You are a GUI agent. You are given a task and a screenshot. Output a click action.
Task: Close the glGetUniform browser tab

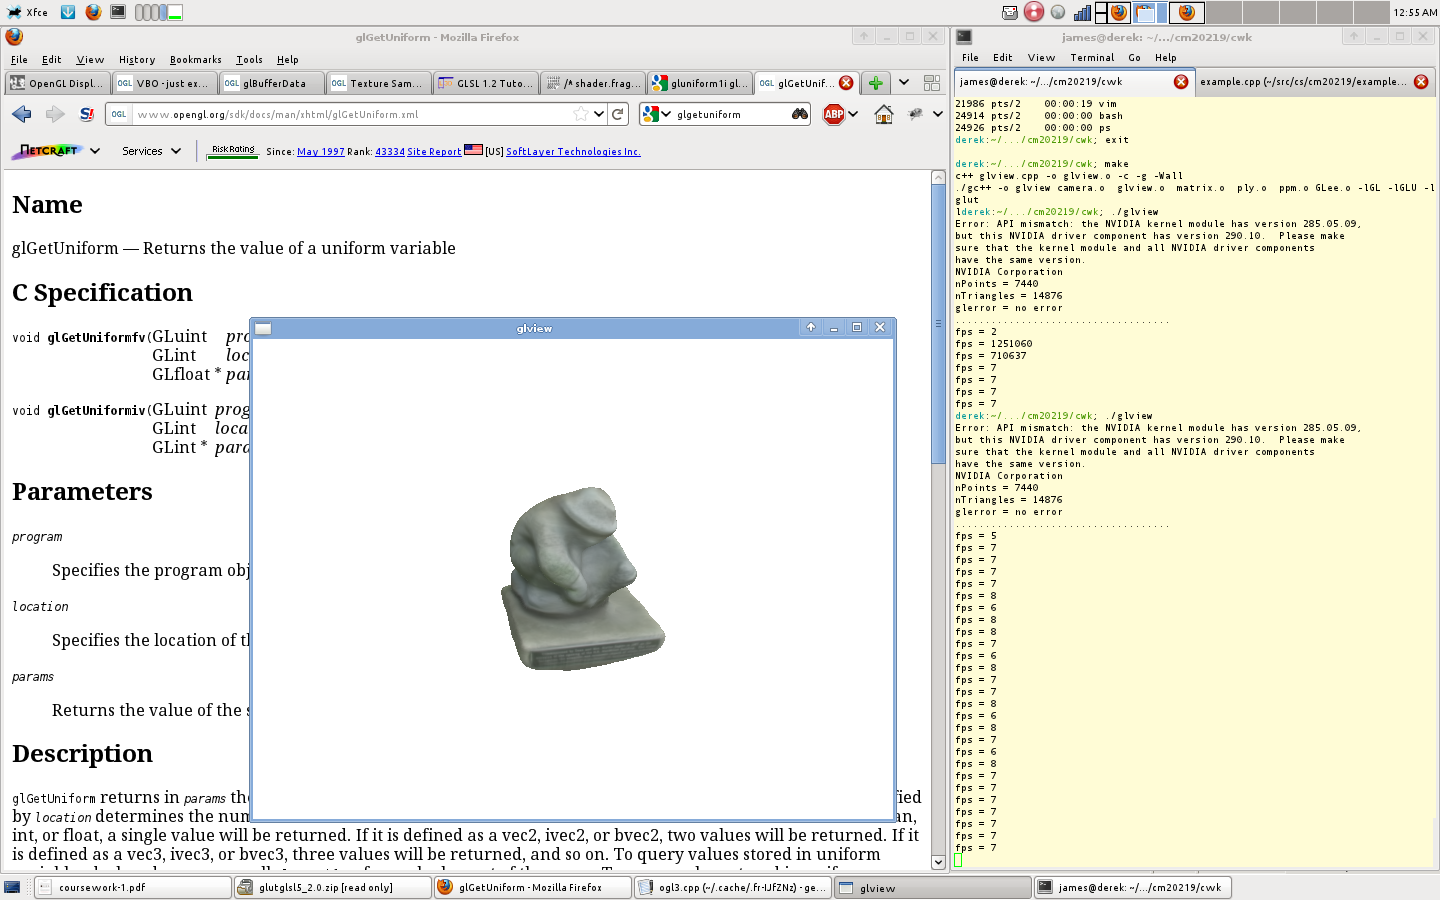coord(846,83)
